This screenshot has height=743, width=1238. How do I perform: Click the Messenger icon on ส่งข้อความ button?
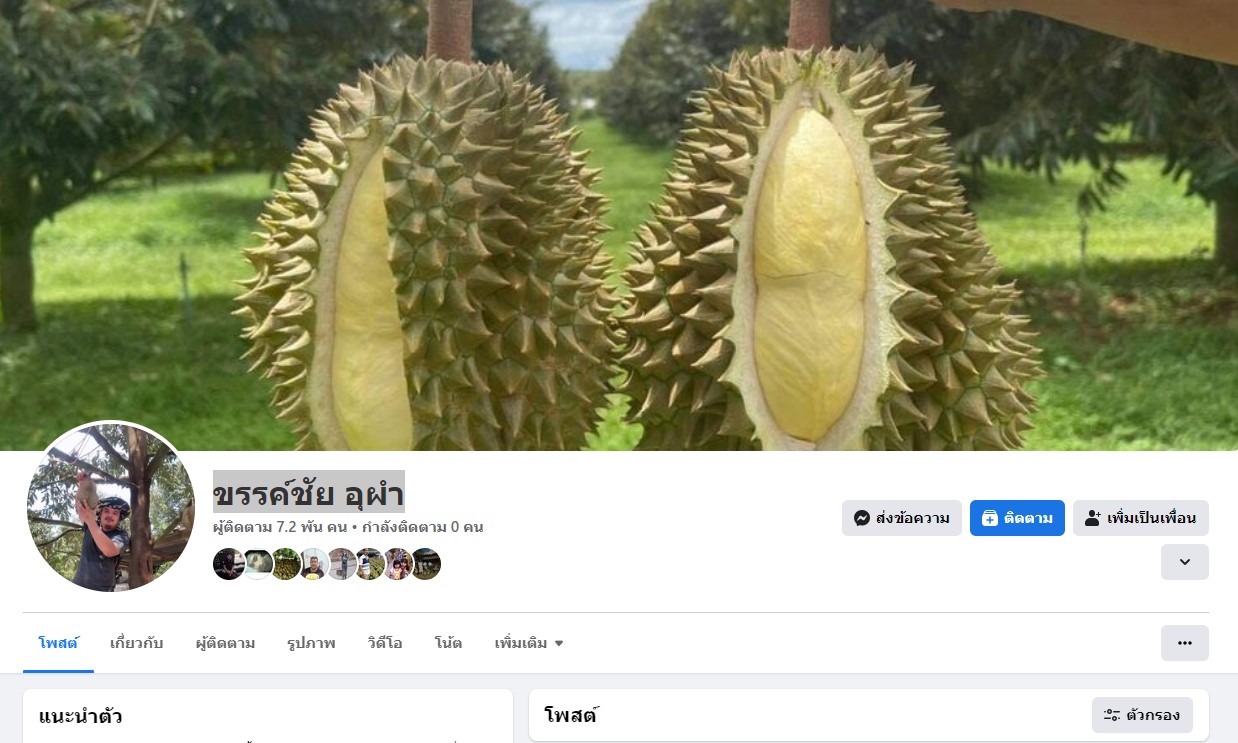point(862,518)
